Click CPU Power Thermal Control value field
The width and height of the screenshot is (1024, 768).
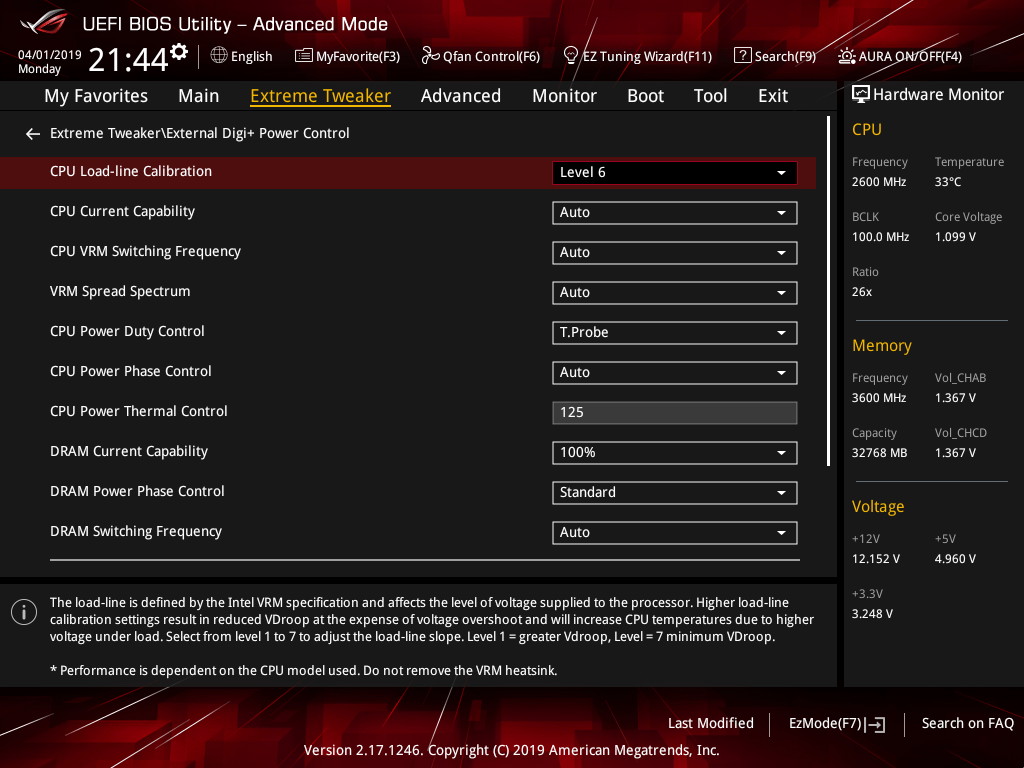tap(675, 413)
